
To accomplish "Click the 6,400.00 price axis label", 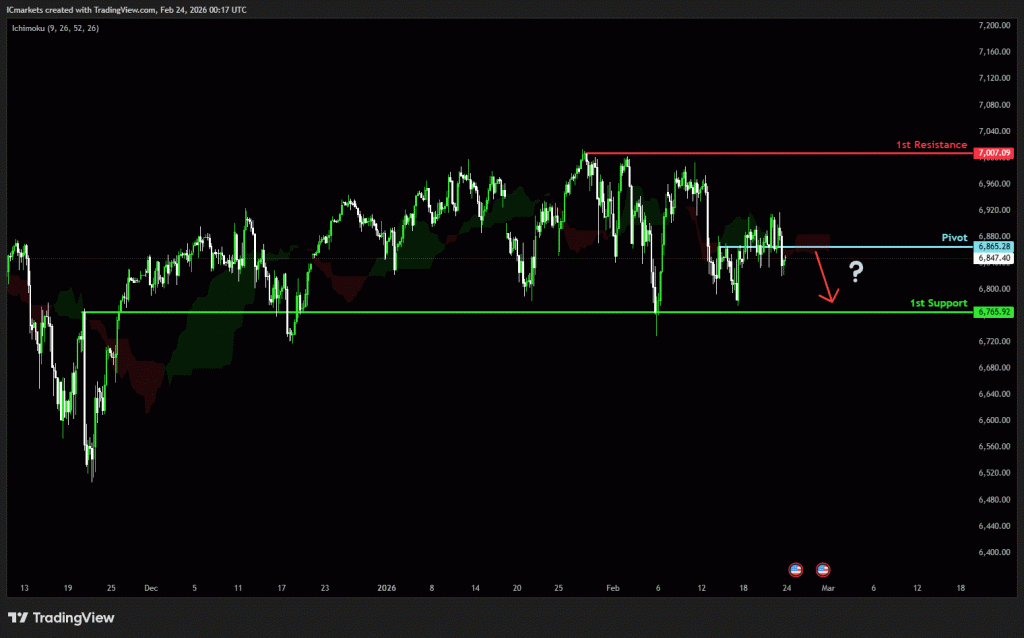I will pos(997,552).
